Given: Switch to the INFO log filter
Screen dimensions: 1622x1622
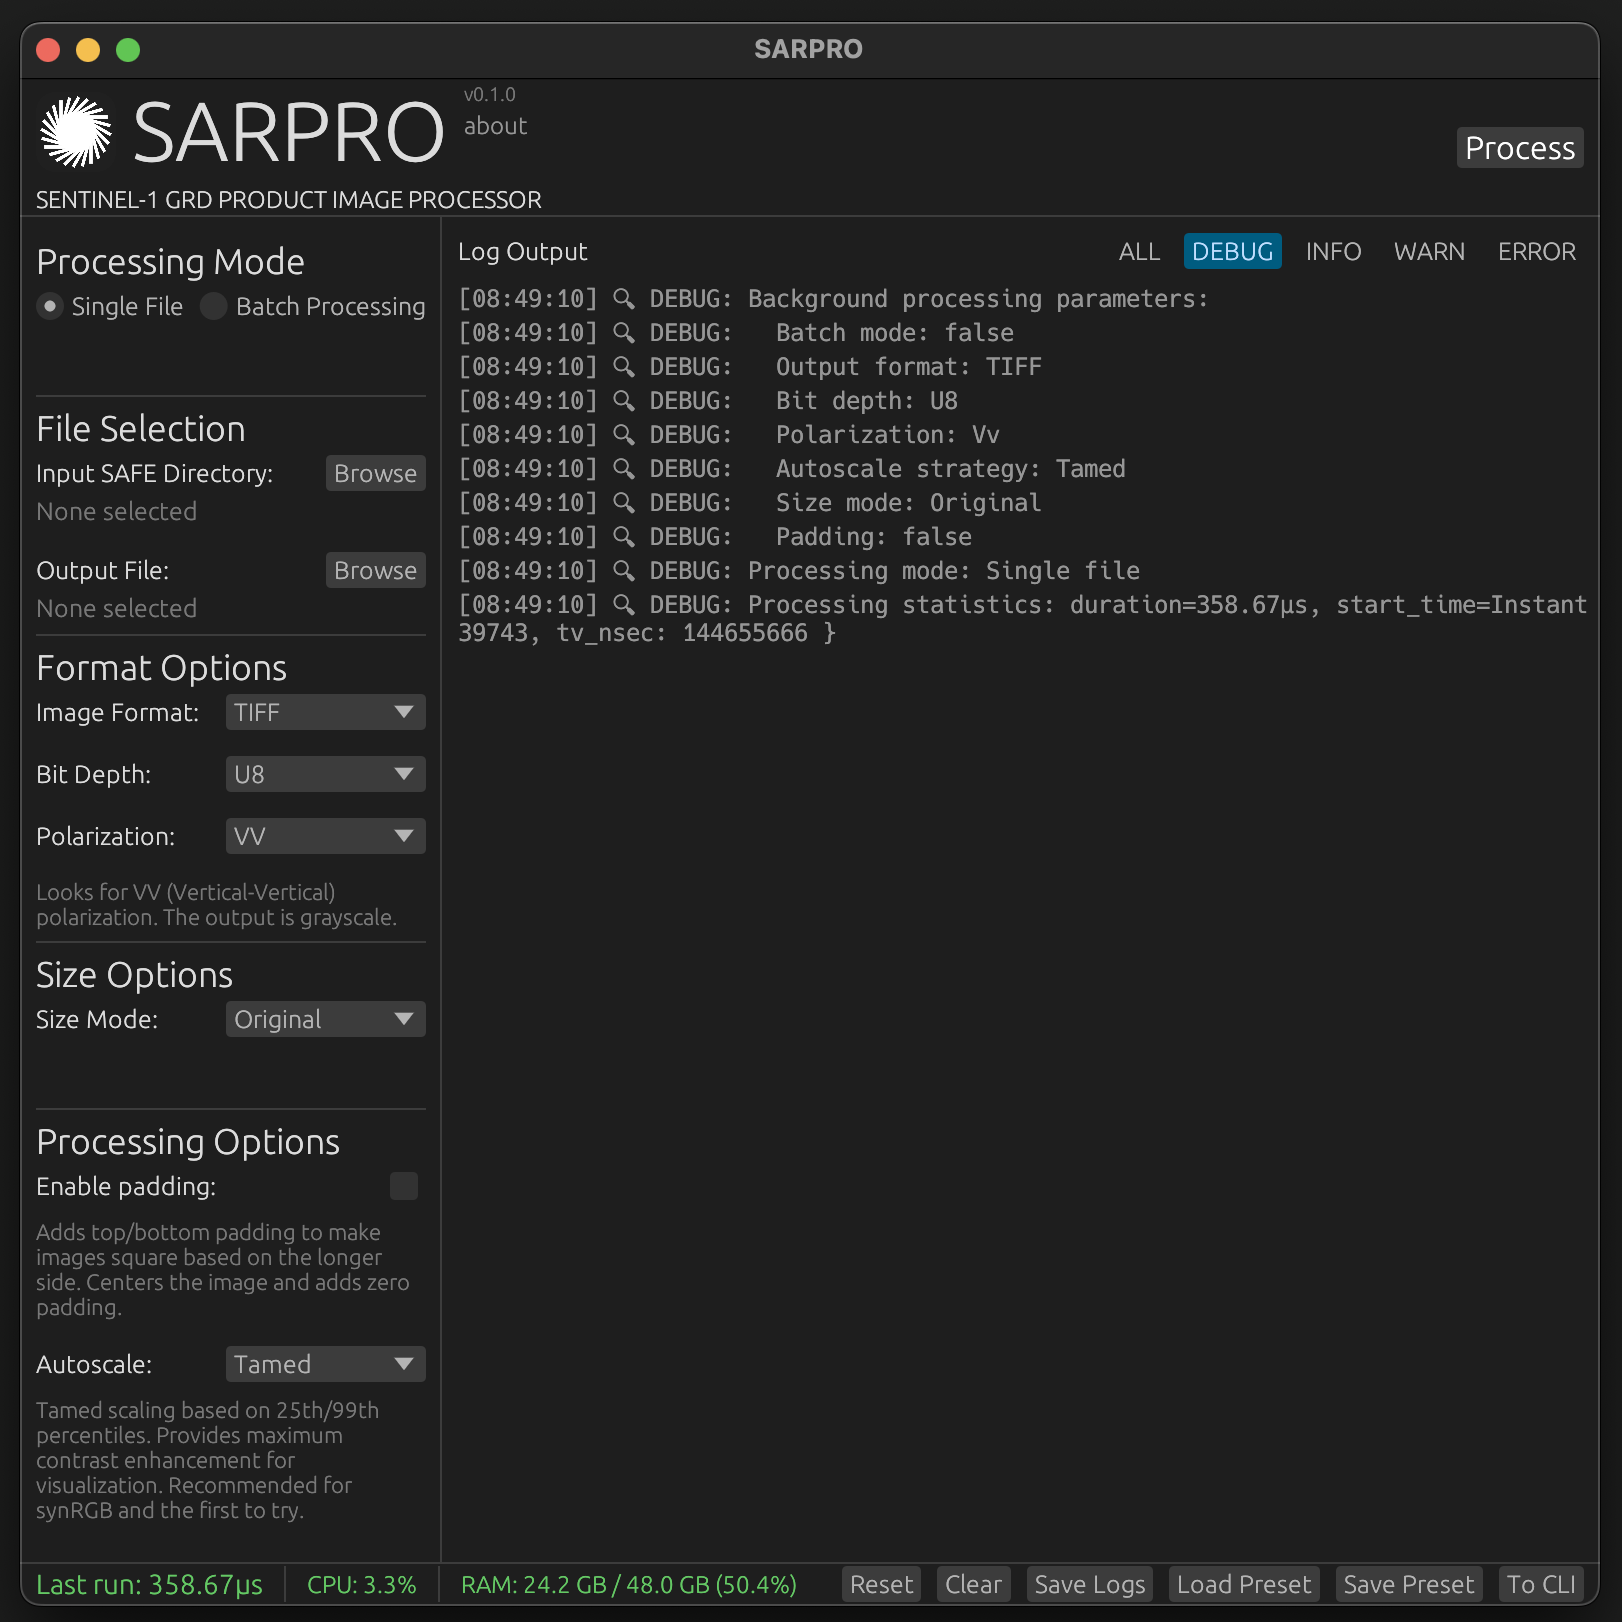Looking at the screenshot, I should (x=1333, y=251).
